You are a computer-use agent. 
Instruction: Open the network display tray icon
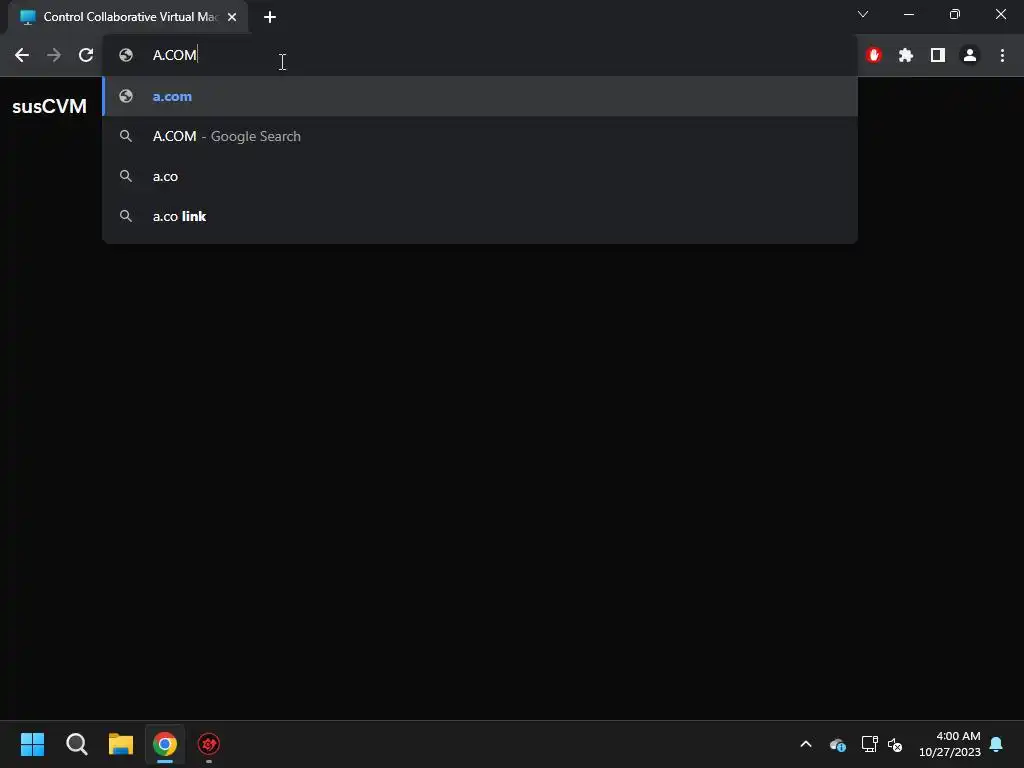tap(869, 744)
